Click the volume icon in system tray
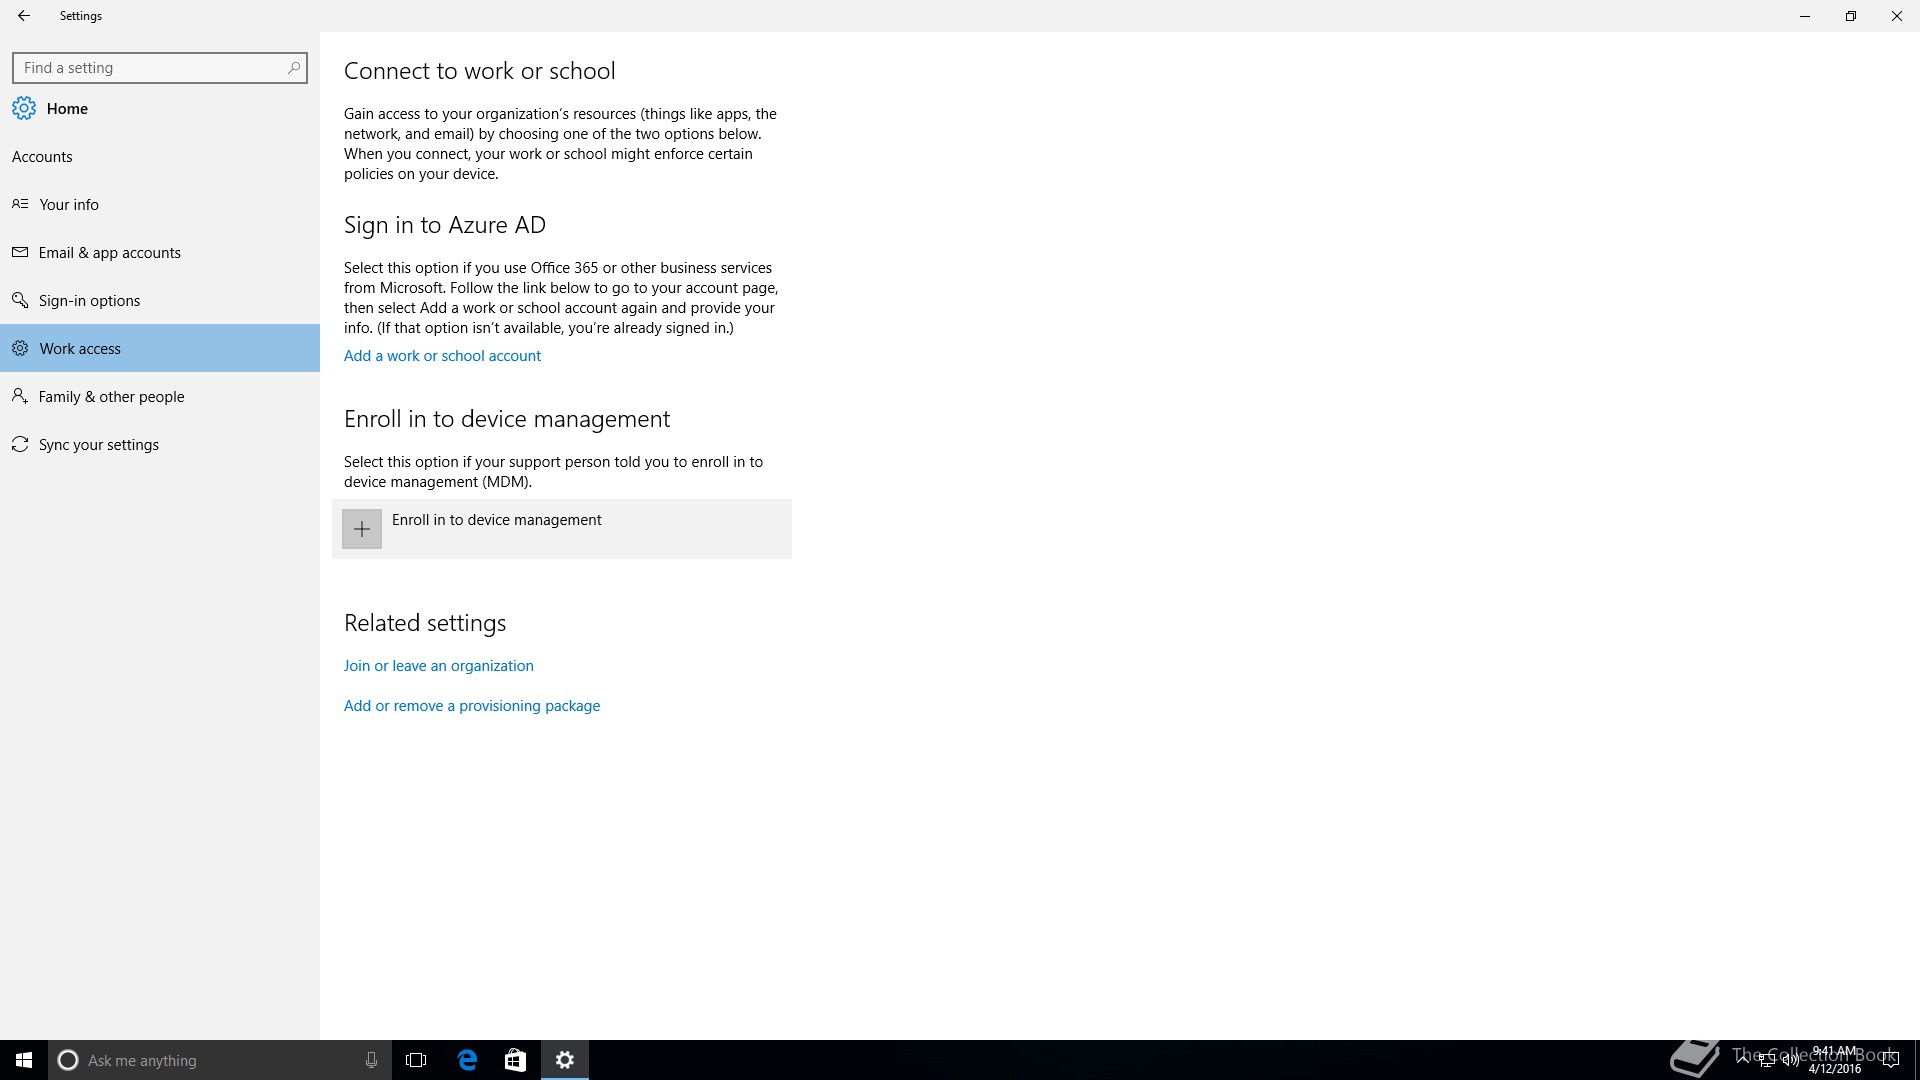Viewport: 1920px width, 1080px height. tap(1790, 1061)
